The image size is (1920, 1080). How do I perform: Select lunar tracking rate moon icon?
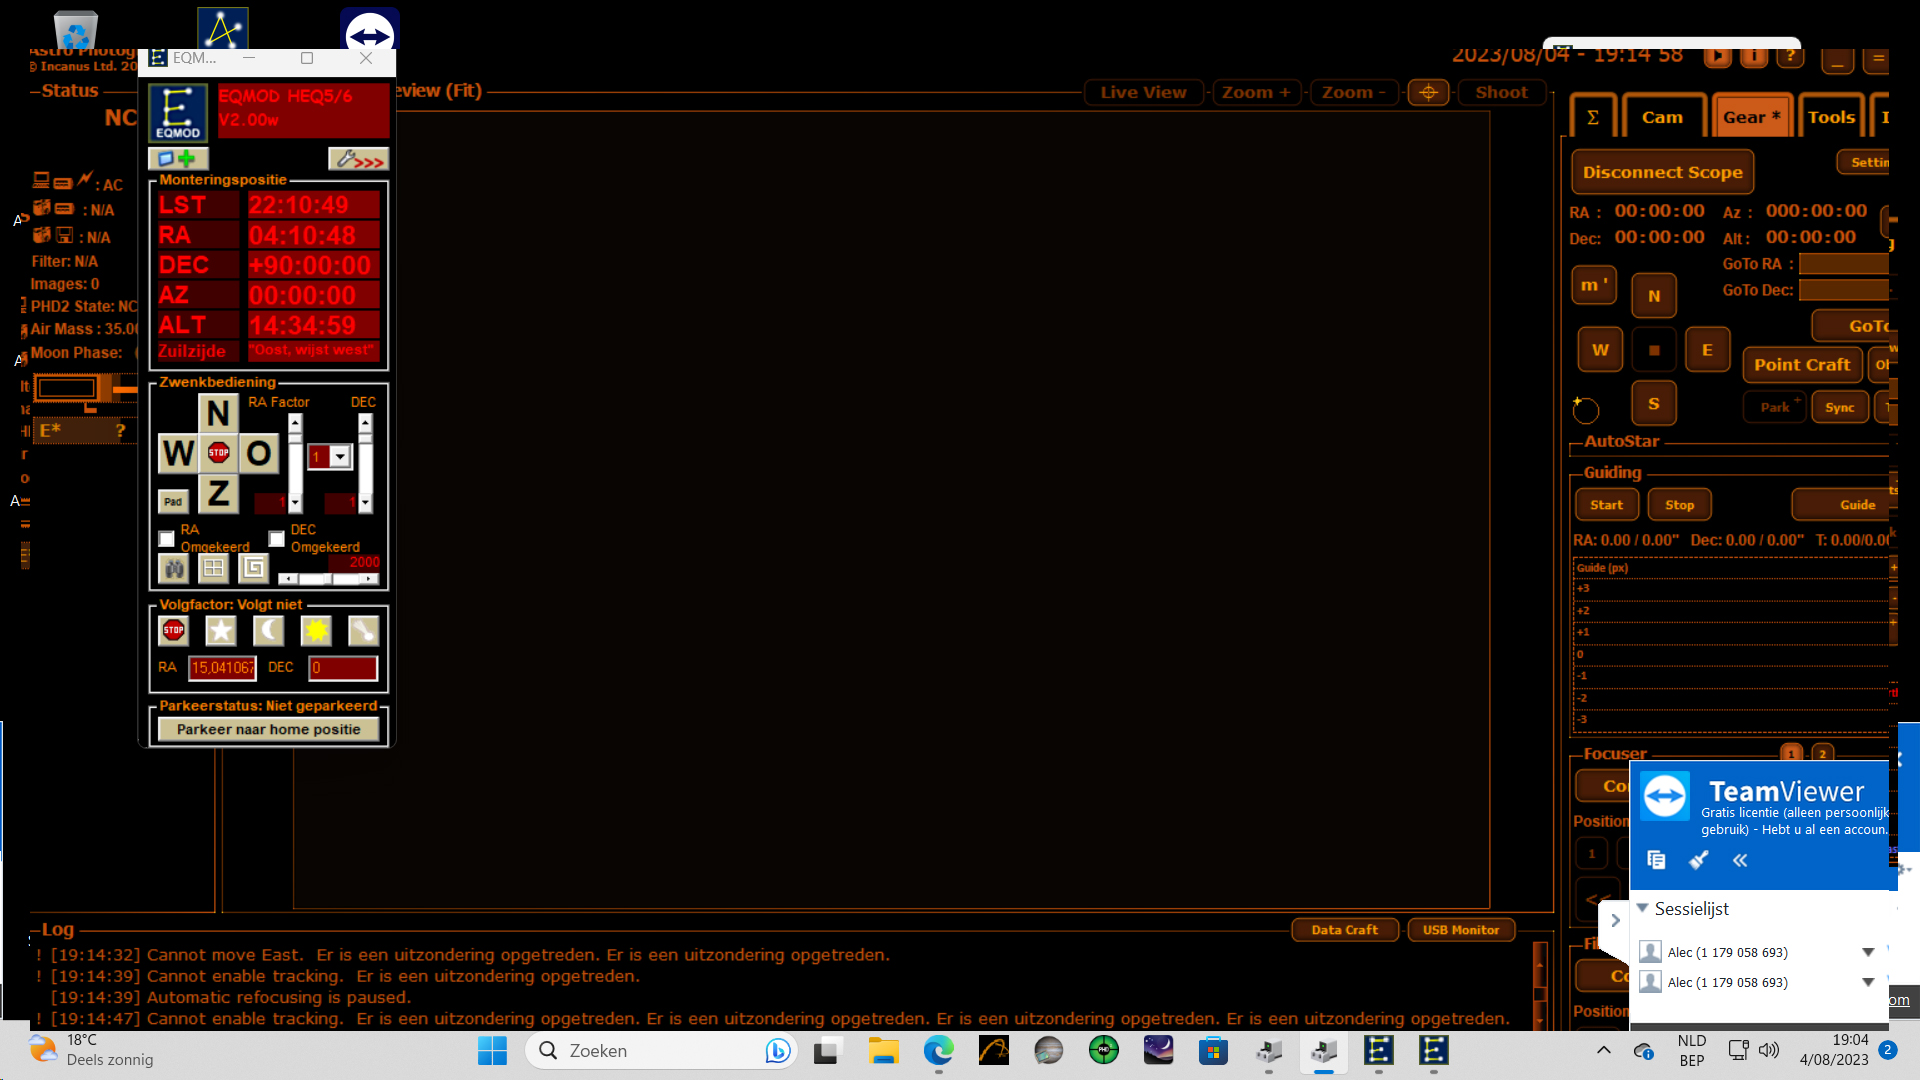268,630
